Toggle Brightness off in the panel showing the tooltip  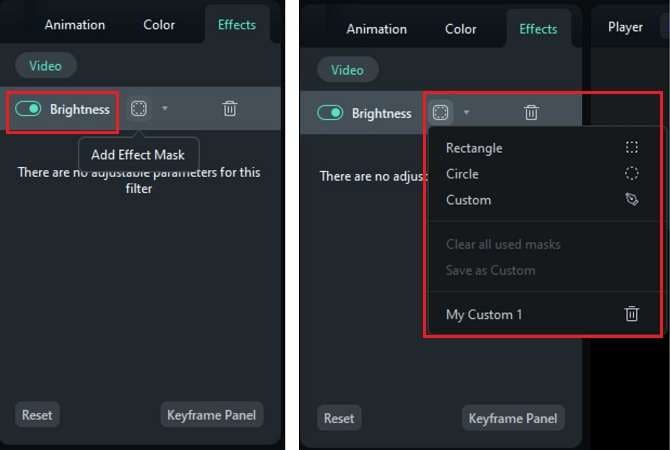28,109
